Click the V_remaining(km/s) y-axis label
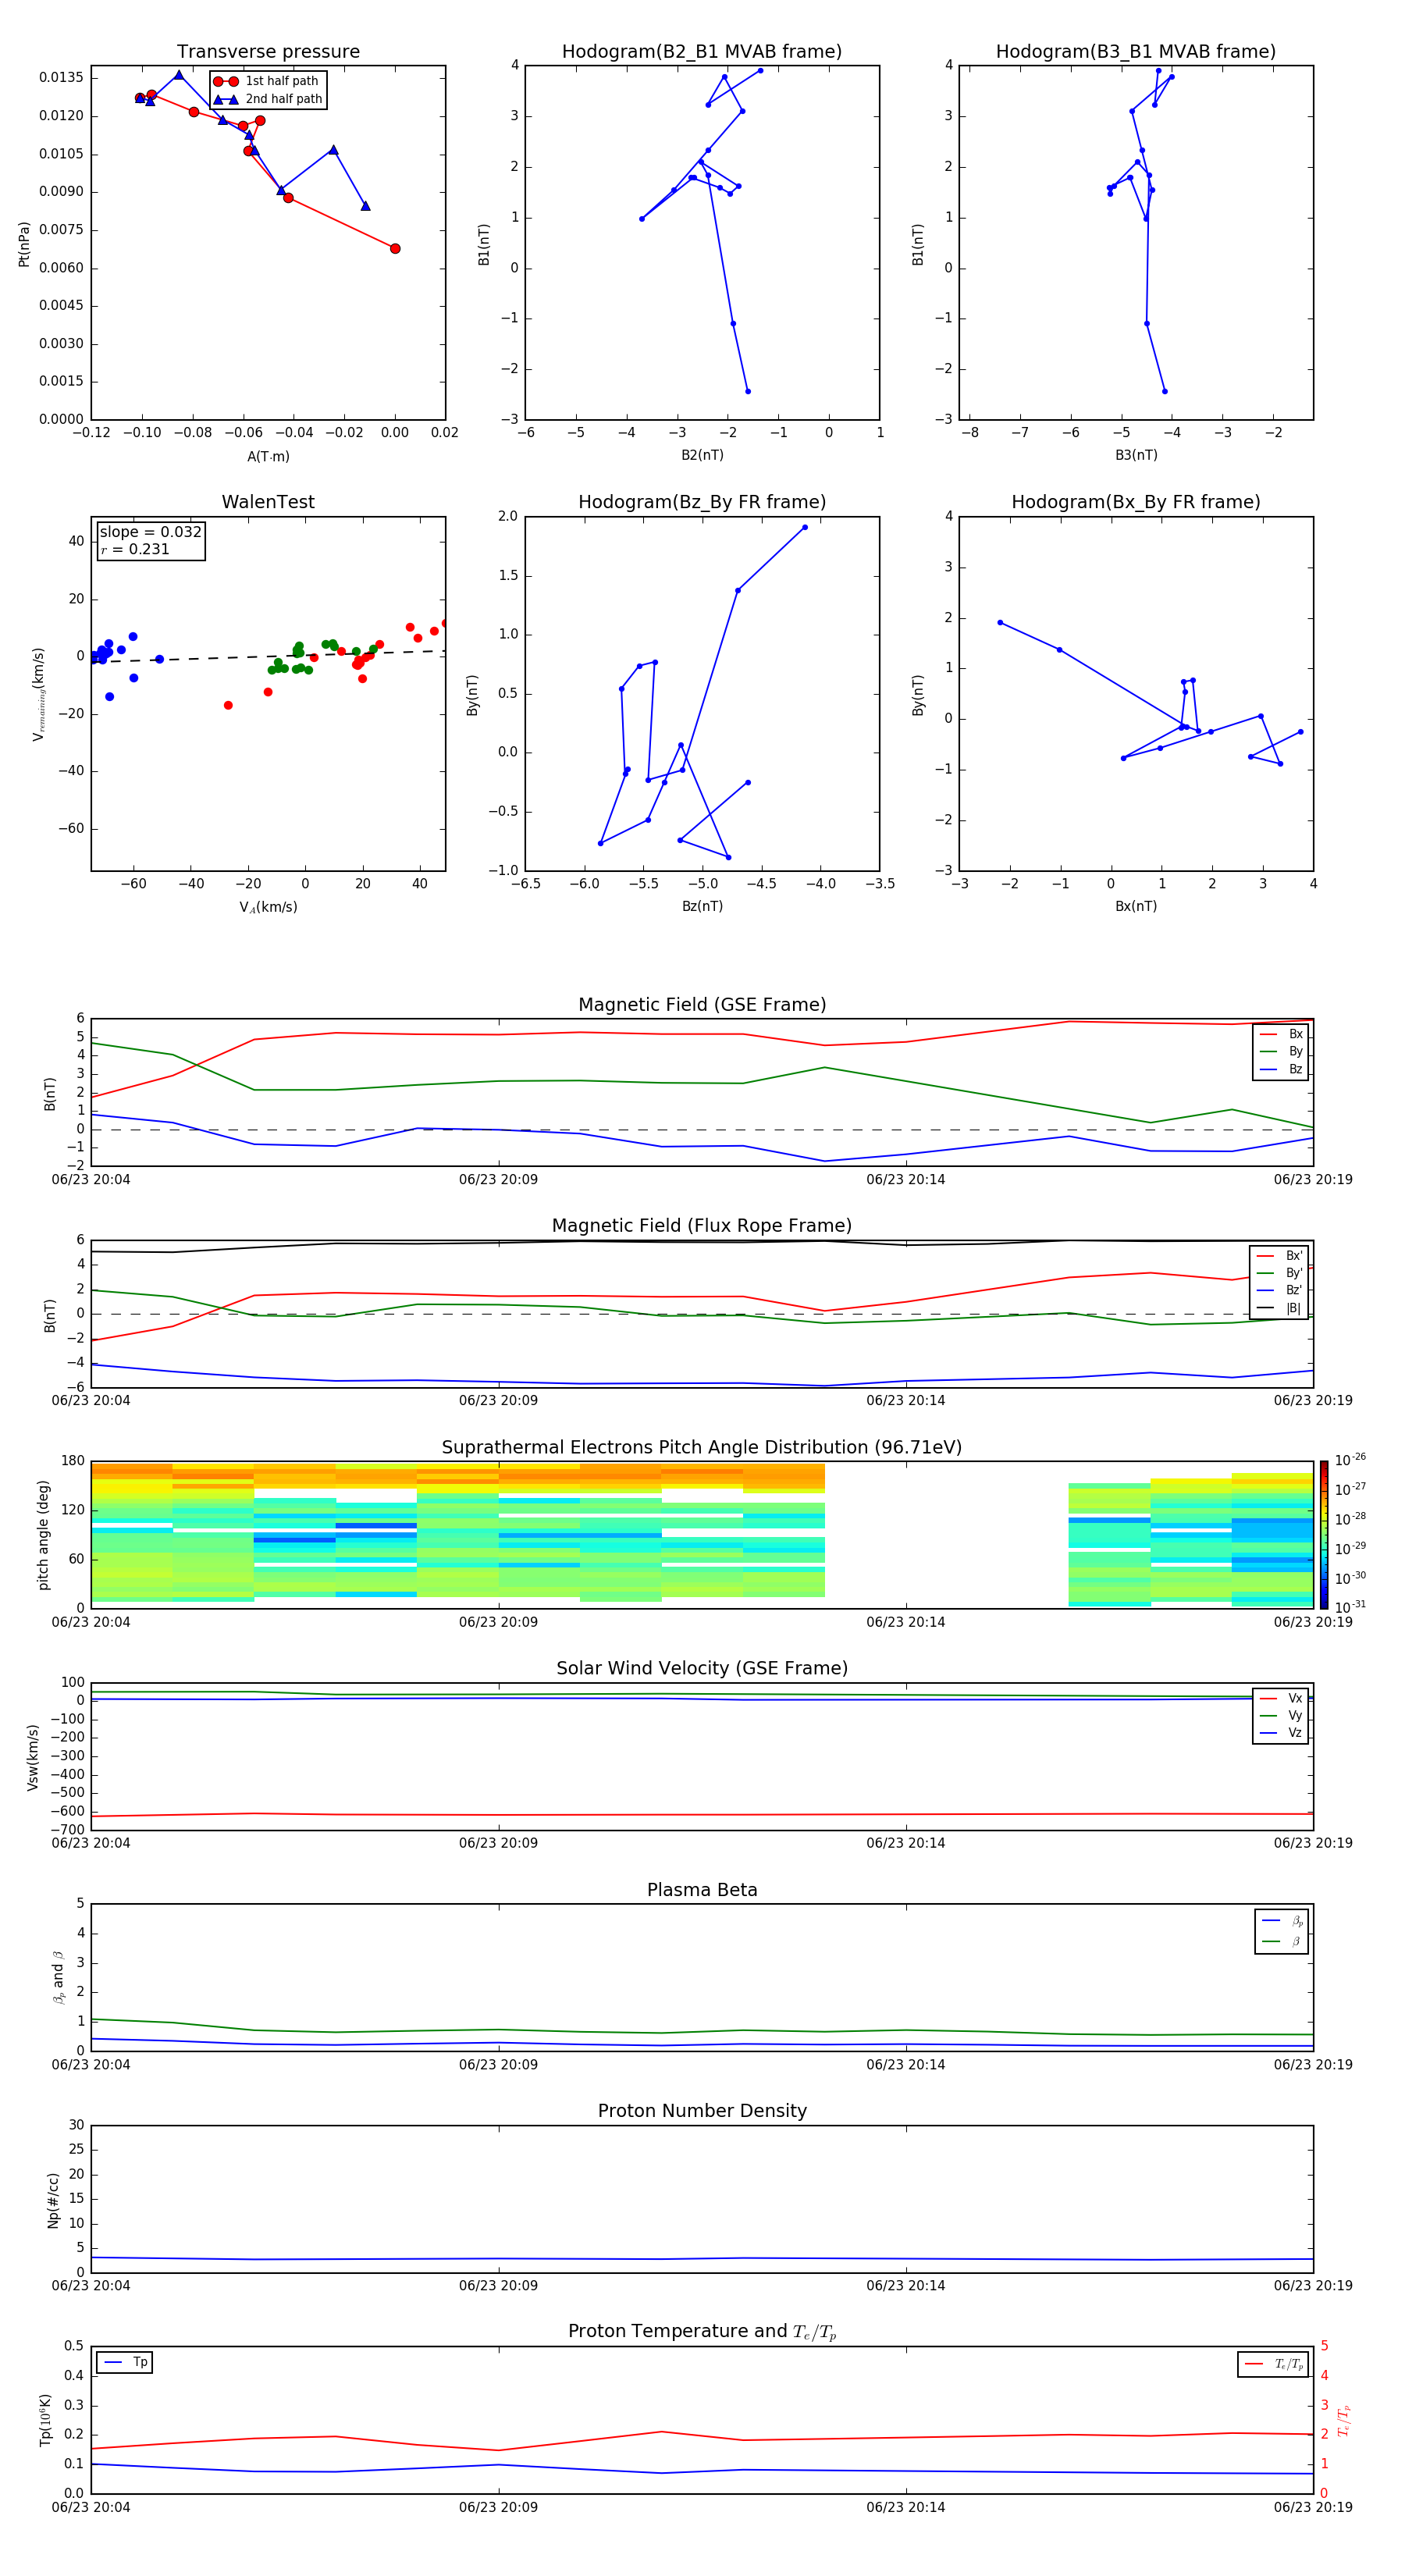This screenshot has height=2576, width=1405. click(38, 694)
